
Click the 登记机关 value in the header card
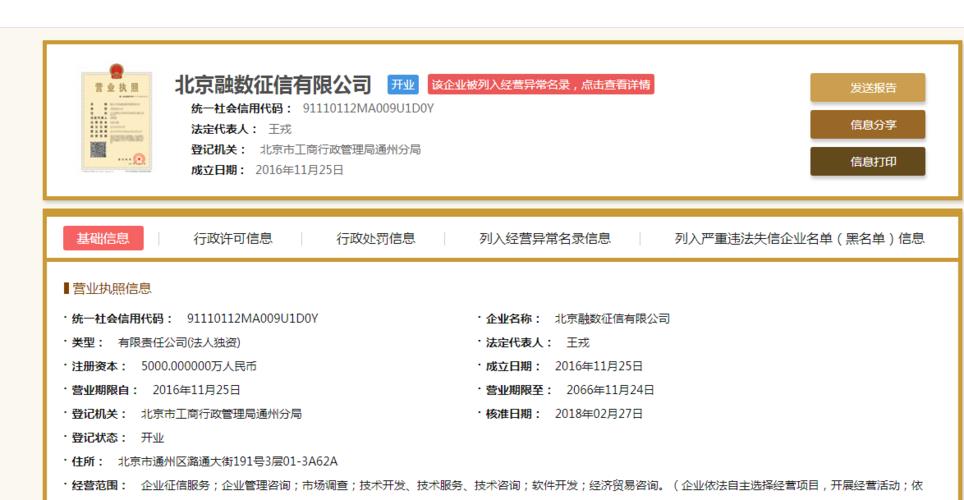[340, 150]
